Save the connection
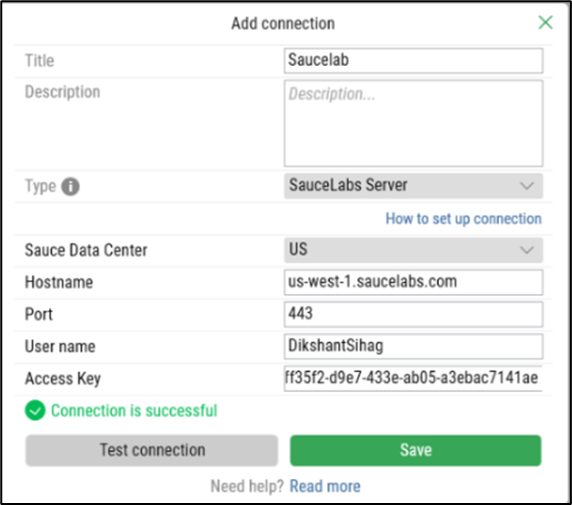The height and width of the screenshot is (505, 572). point(416,450)
